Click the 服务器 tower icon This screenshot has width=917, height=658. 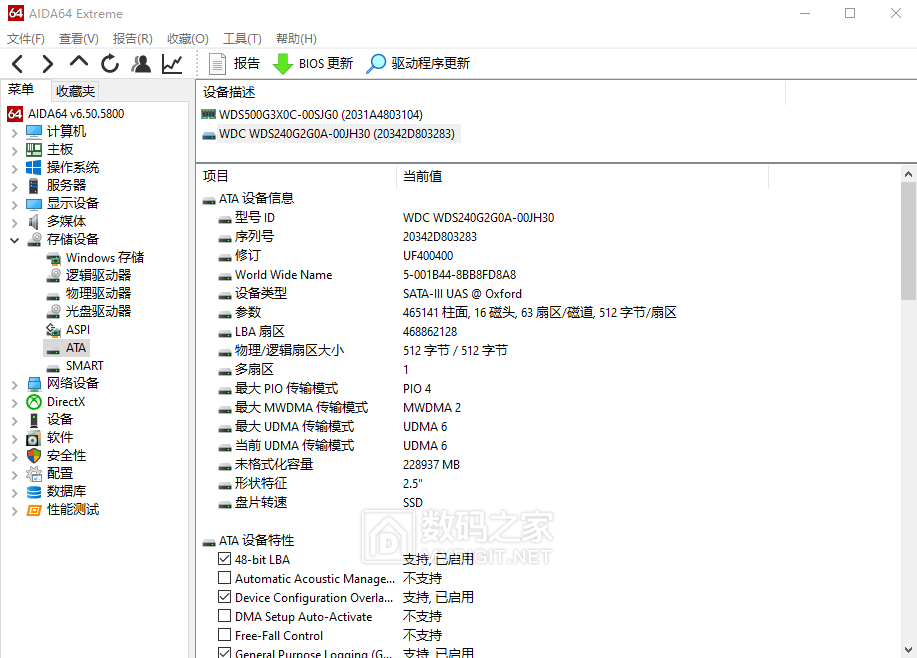pyautogui.click(x=34, y=185)
